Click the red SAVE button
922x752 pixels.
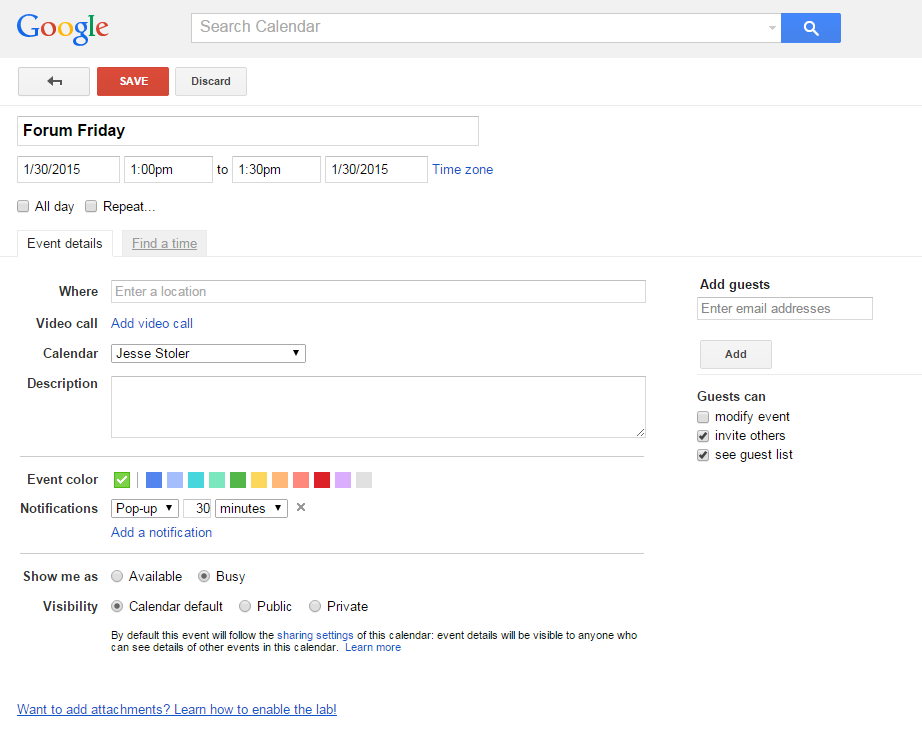click(x=133, y=81)
